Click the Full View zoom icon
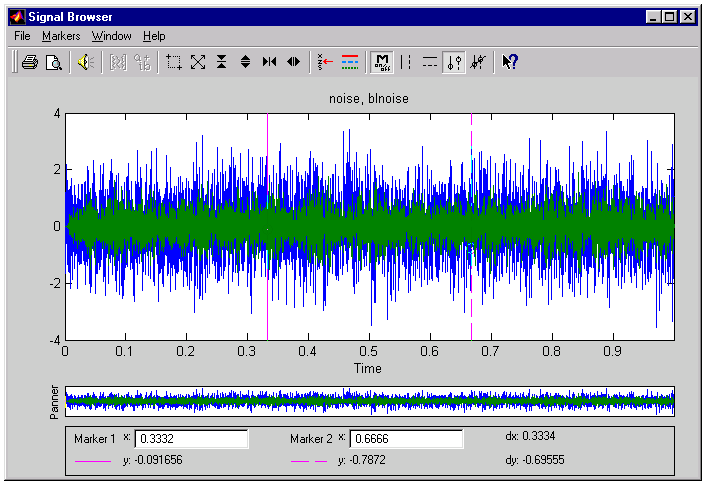Screen dimensions: 727x484 [x=198, y=62]
